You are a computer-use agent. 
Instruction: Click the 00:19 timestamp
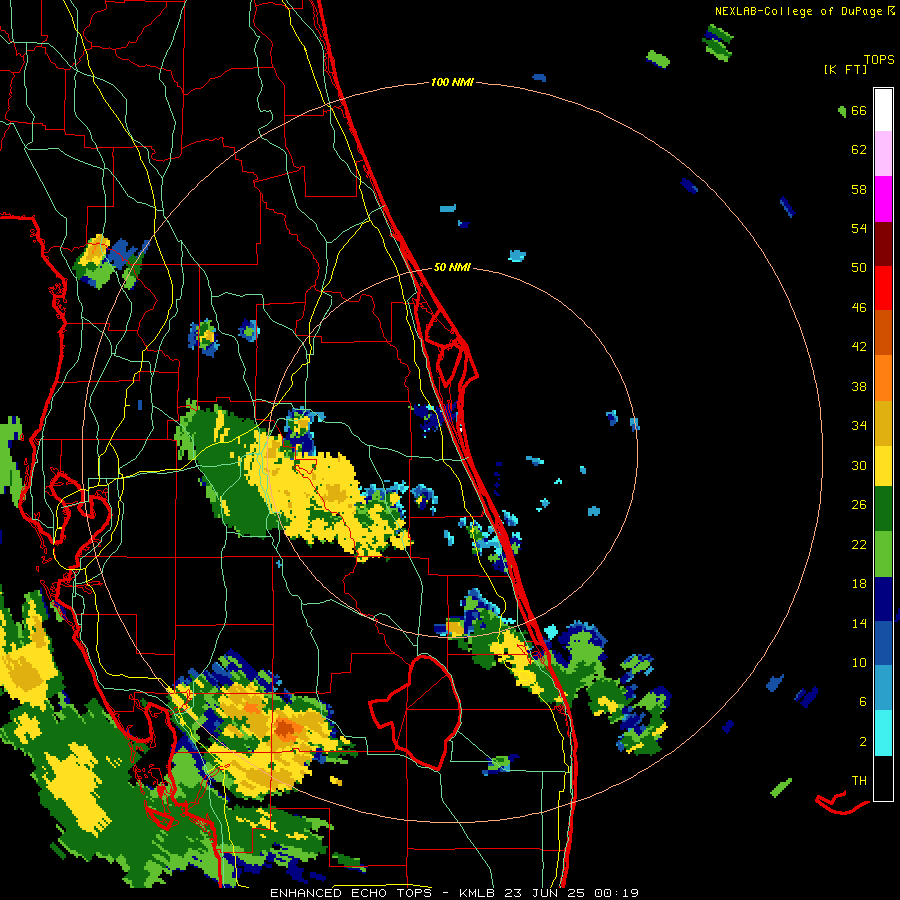(x=616, y=893)
